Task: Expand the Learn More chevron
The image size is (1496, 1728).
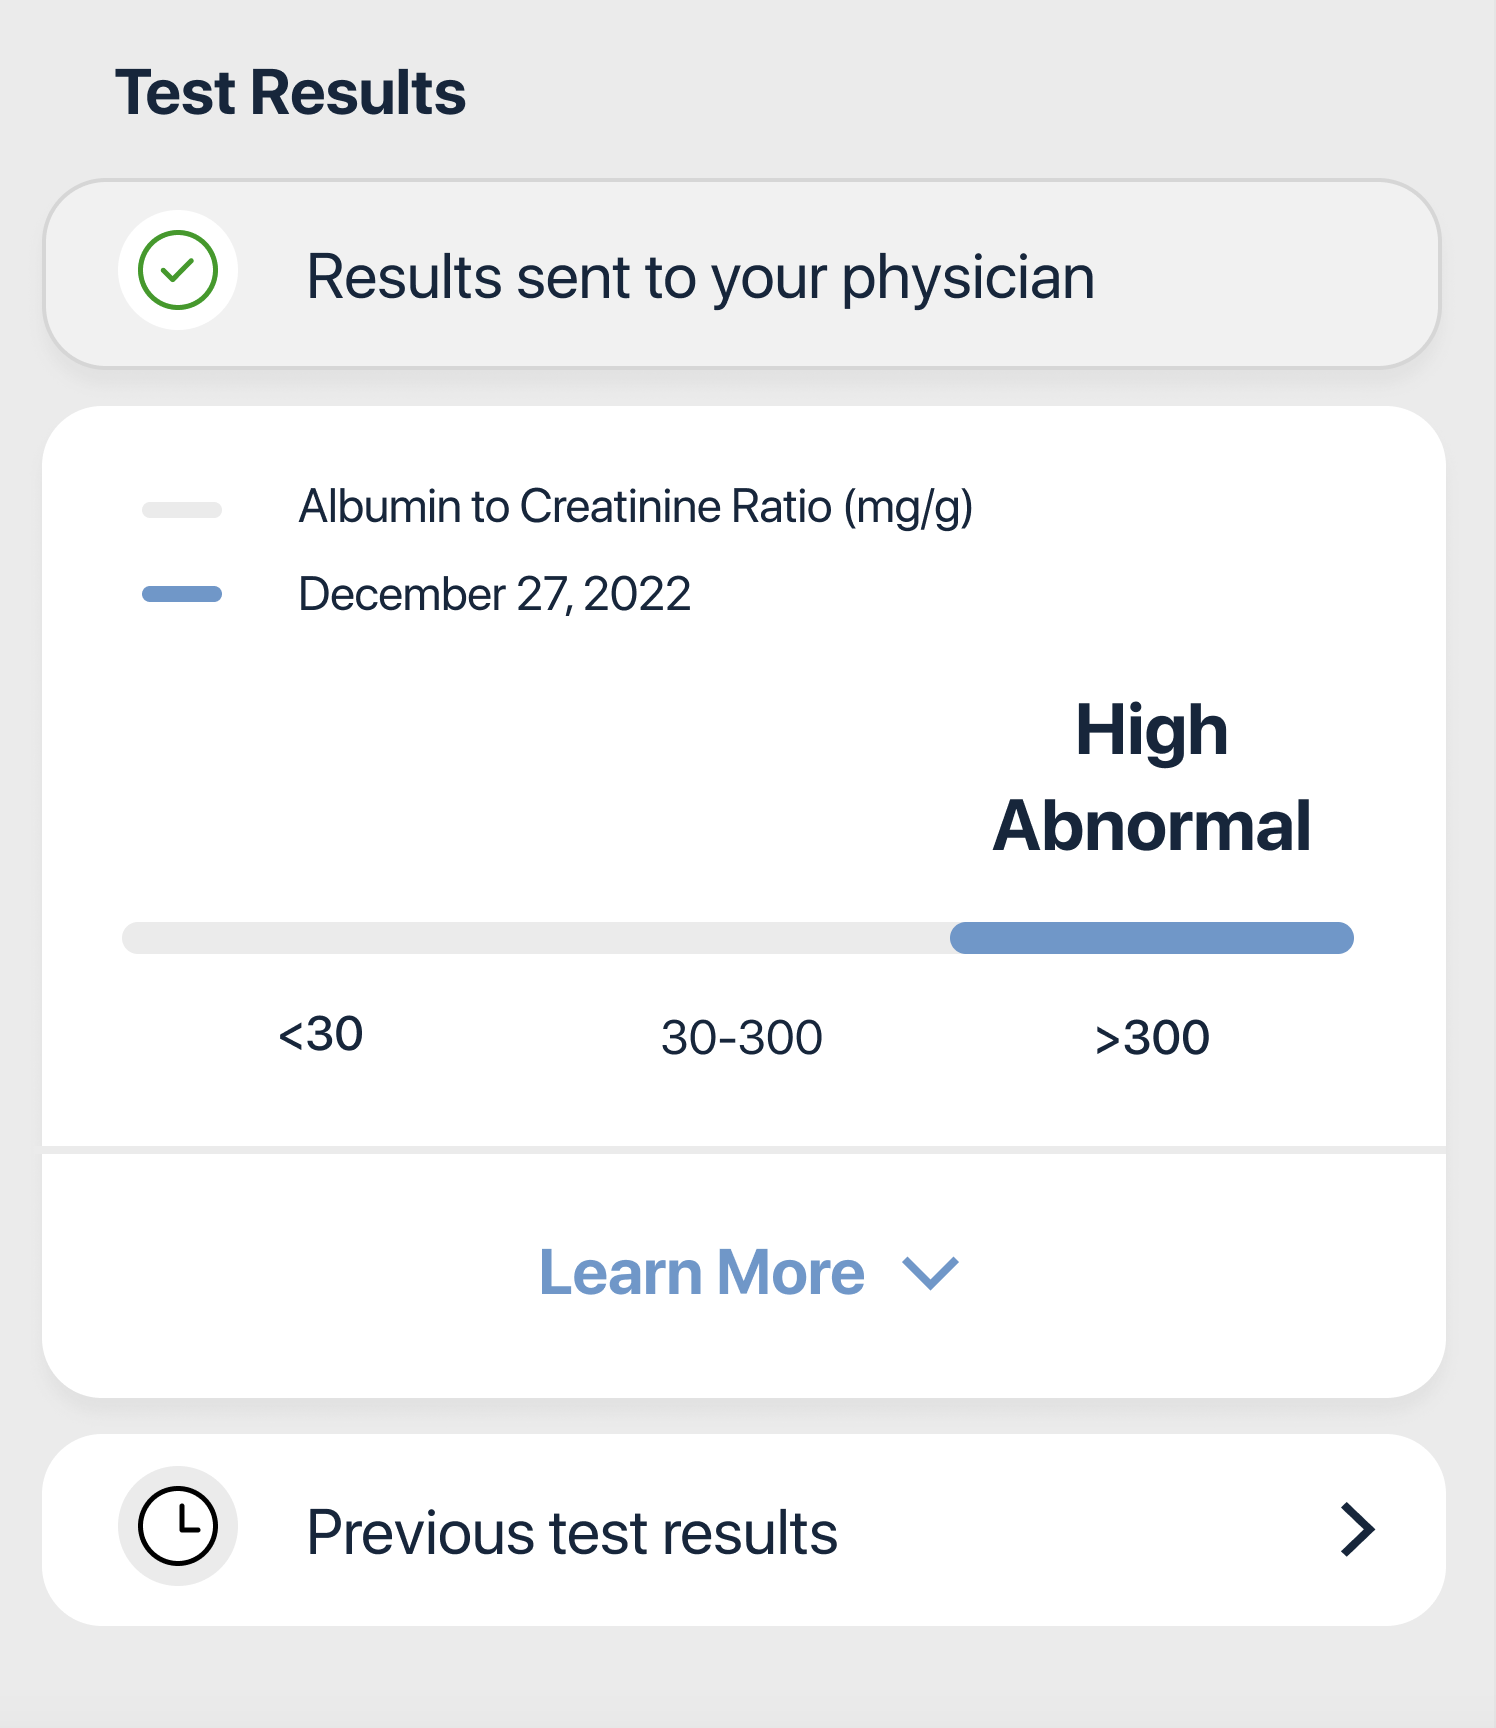Action: click(x=930, y=1273)
